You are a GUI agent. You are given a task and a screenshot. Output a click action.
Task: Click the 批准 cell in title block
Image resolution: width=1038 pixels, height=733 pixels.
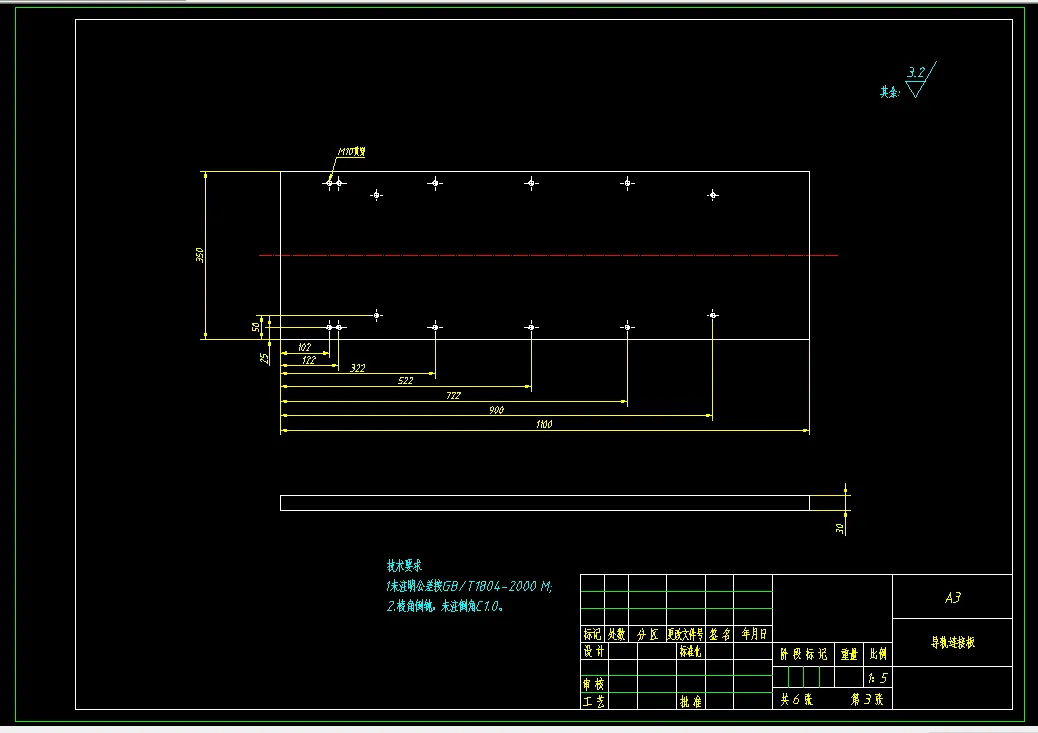(690, 701)
